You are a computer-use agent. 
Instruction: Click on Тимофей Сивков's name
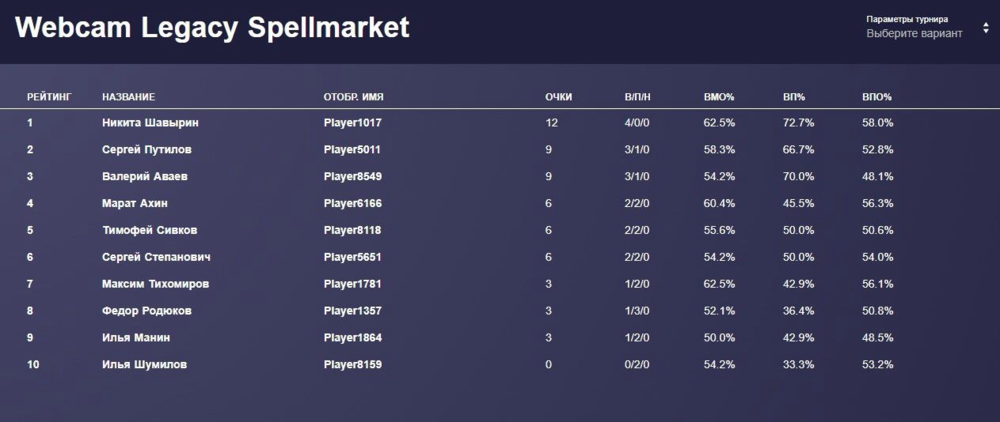click(149, 230)
